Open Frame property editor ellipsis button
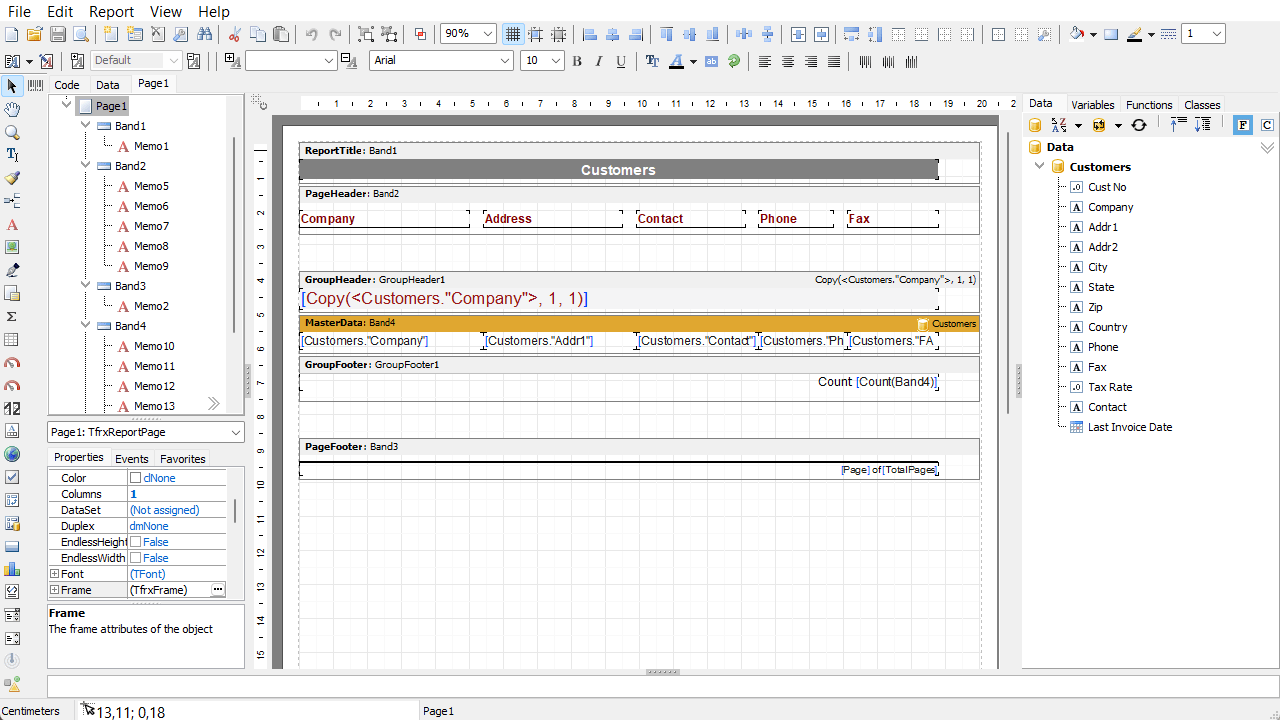The image size is (1280, 720). point(218,590)
